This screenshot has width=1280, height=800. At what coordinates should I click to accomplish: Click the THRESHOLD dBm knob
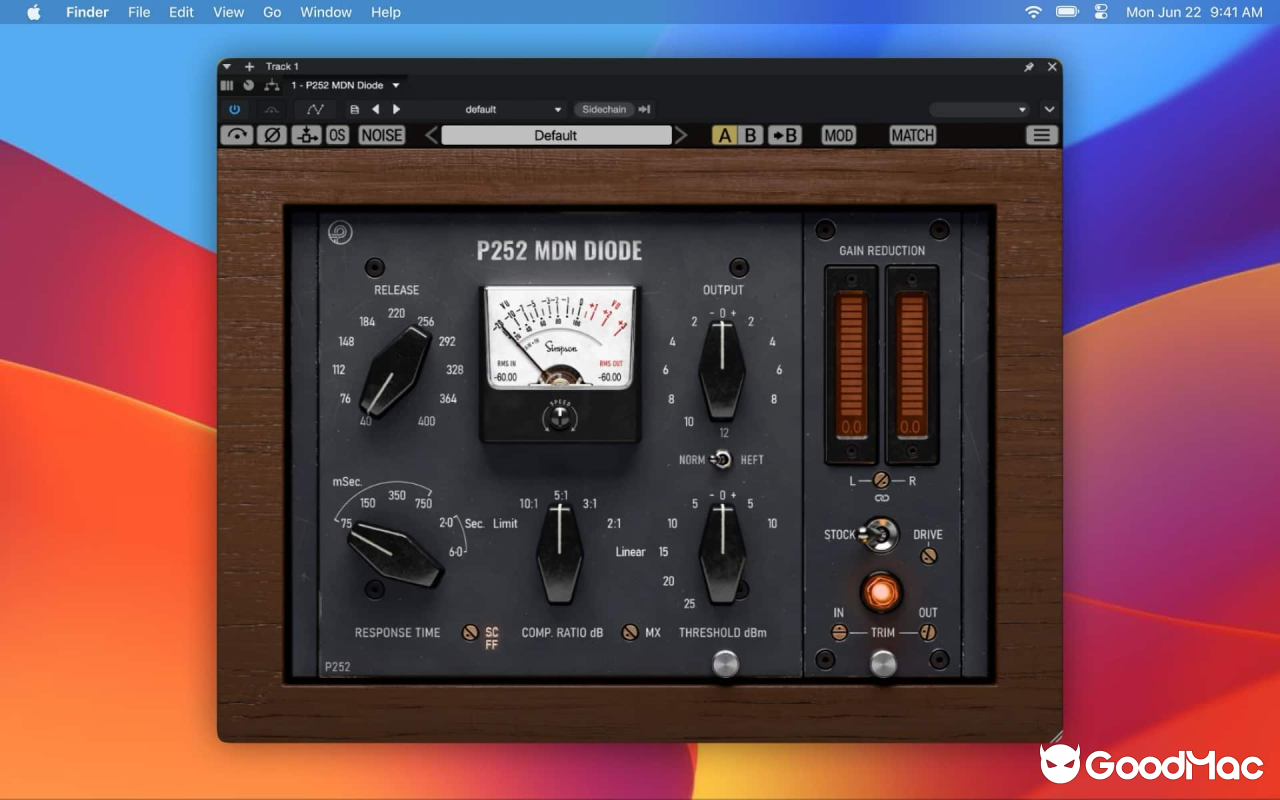tap(721, 554)
